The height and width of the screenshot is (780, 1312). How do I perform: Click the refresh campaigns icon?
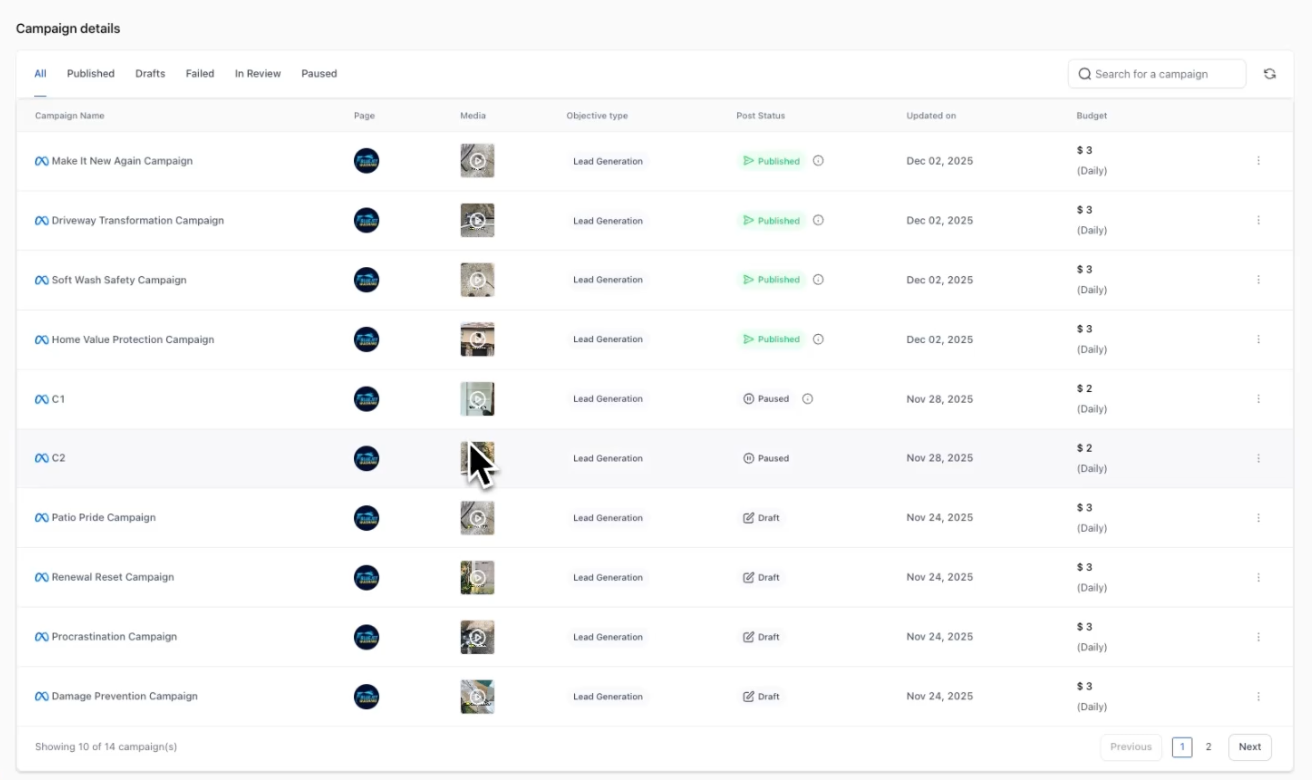pos(1269,74)
